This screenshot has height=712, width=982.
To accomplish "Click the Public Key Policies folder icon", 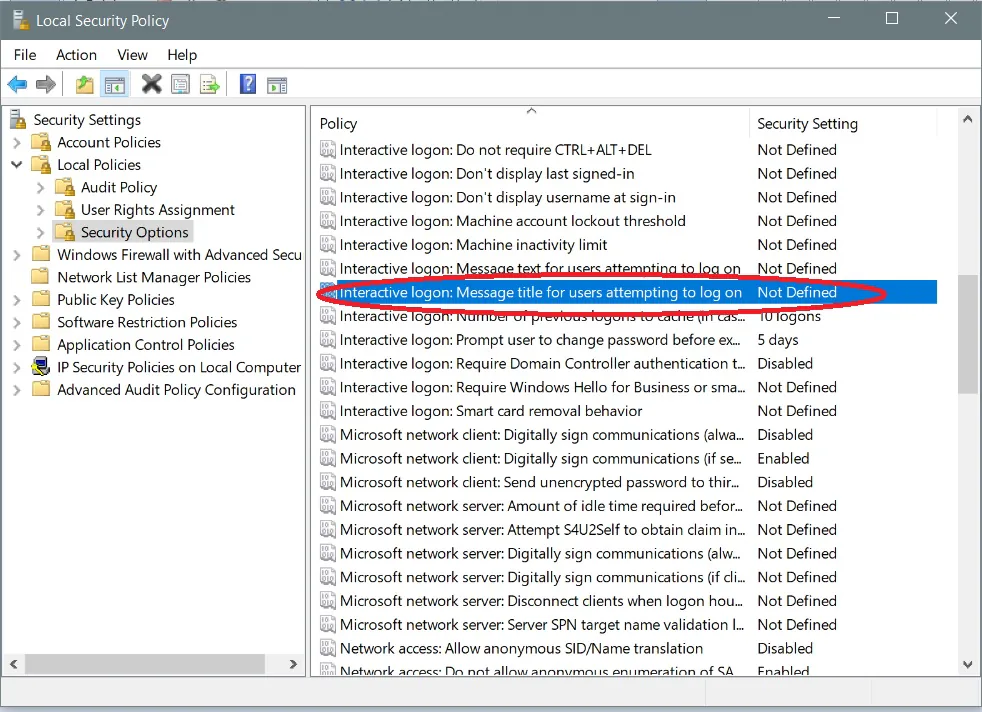I will [x=41, y=299].
